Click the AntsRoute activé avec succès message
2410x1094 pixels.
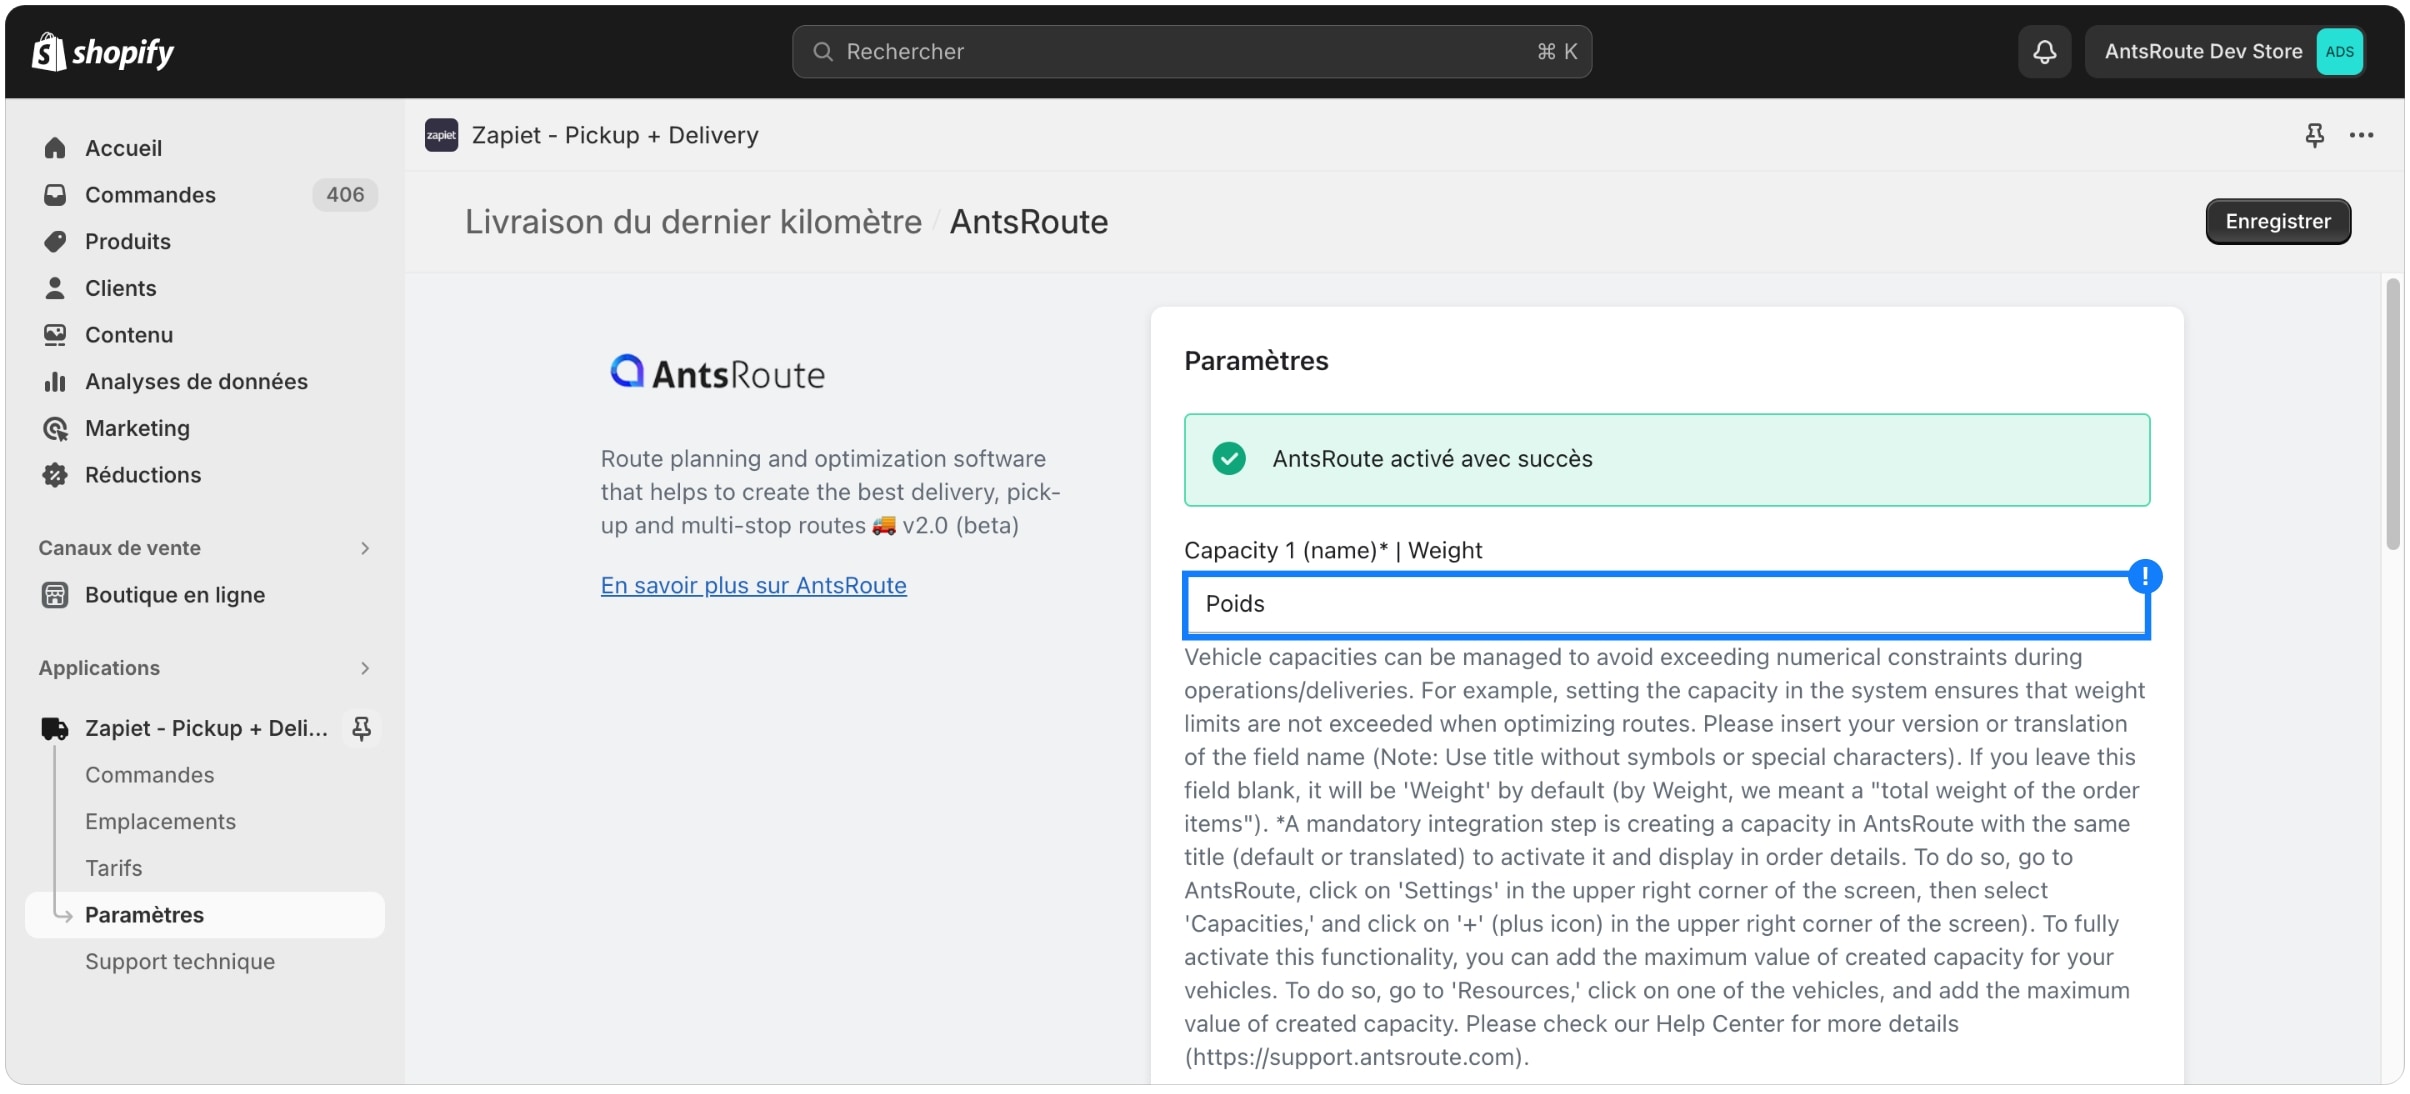click(x=1432, y=459)
